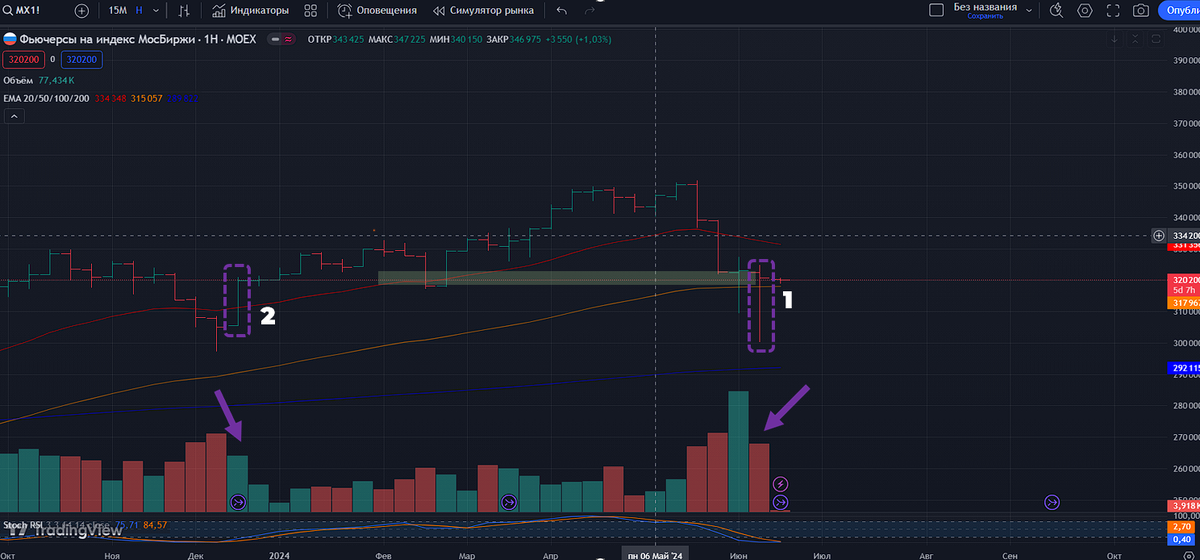Viewport: 1200px width, 560px height.
Task: Toggle the symbol status pill switch
Action: click(278, 39)
